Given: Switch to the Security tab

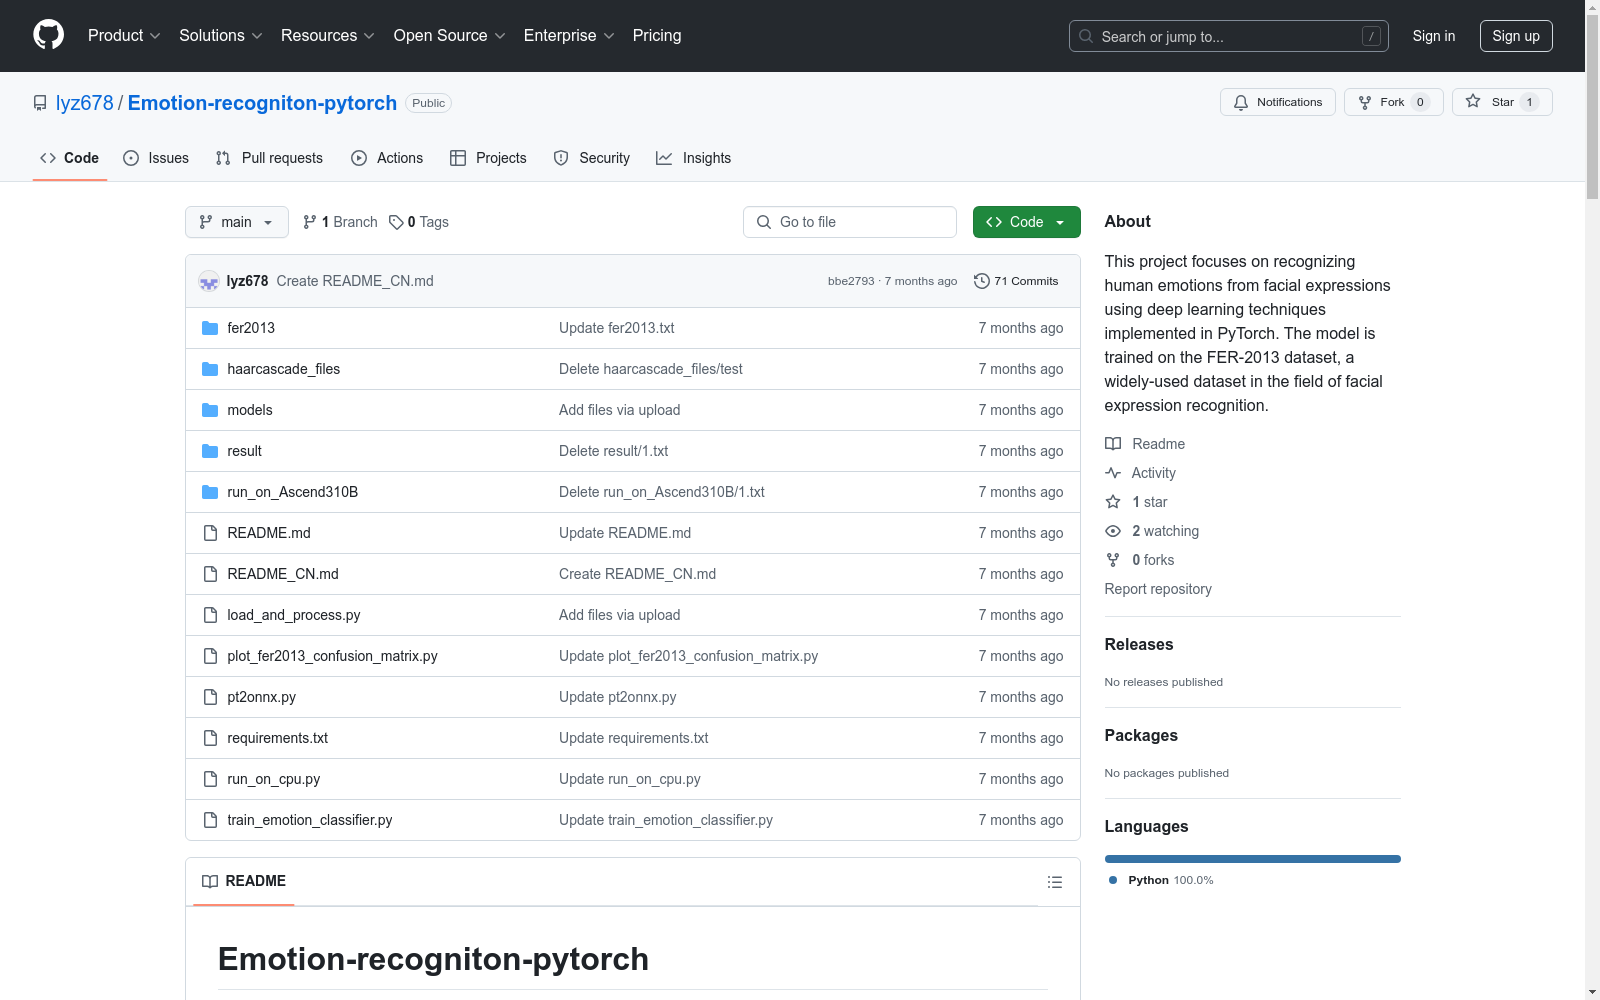Looking at the screenshot, I should (592, 158).
